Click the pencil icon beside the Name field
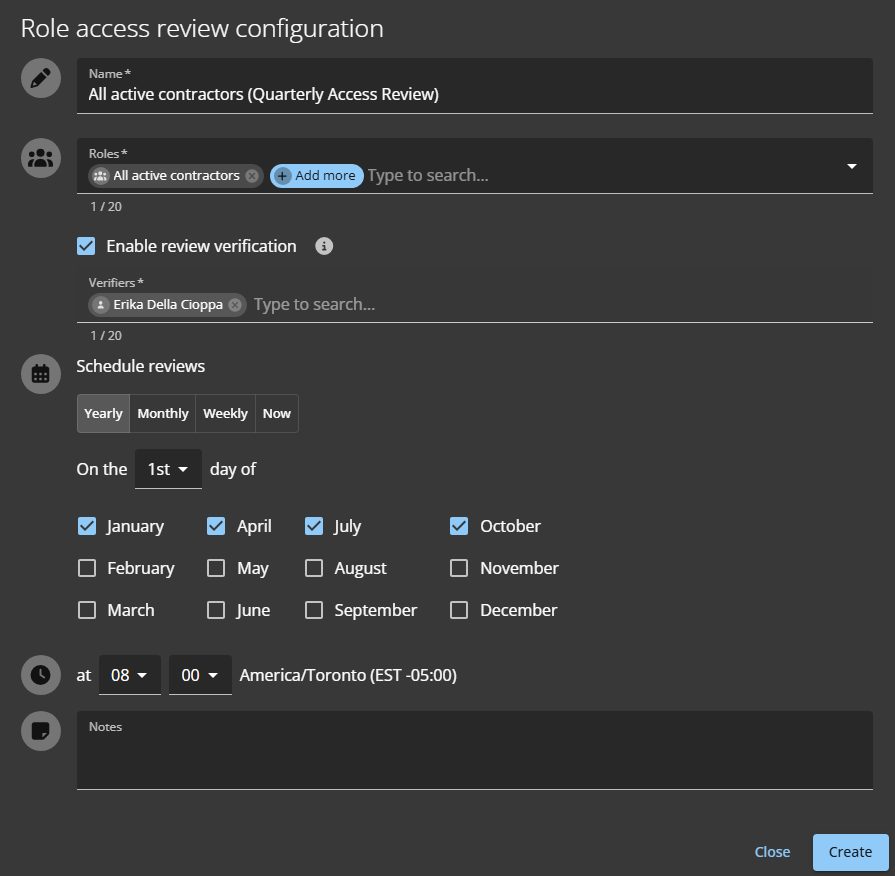 (40, 78)
